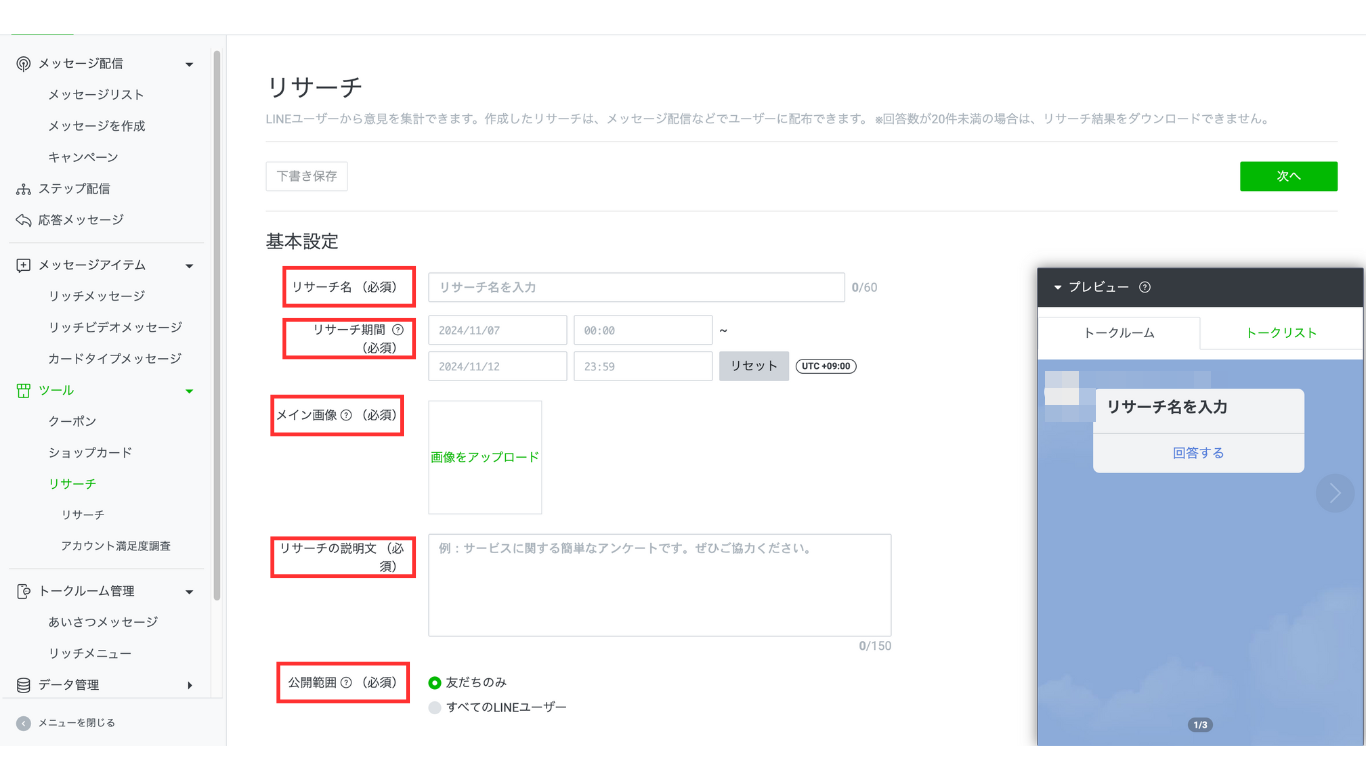Collapse the green ツール menu section
1366x768 pixels.
click(190, 391)
